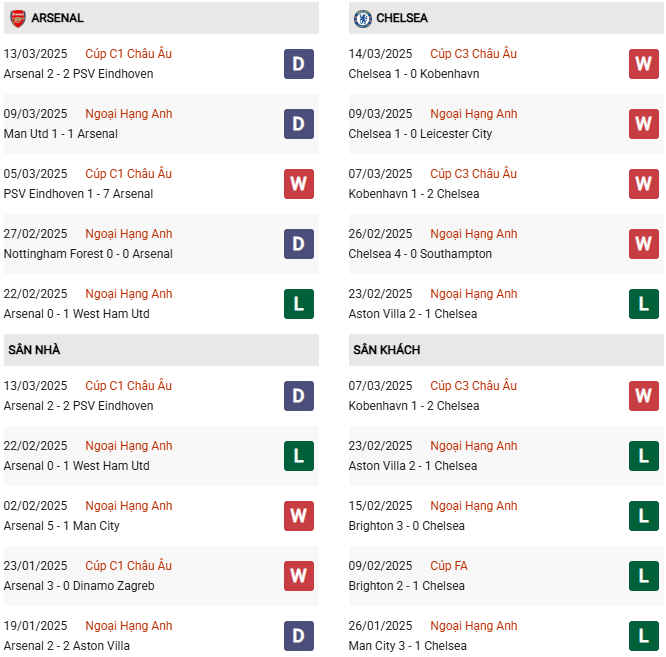666x657 pixels.
Task: Open Cúp C3 Châu Âu link dated 14/03/2025
Action: point(473,54)
